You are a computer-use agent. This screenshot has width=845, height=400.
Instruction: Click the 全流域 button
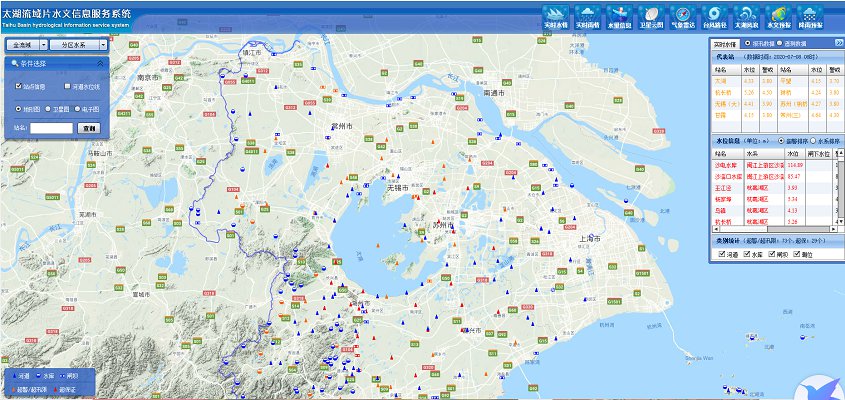(23, 45)
